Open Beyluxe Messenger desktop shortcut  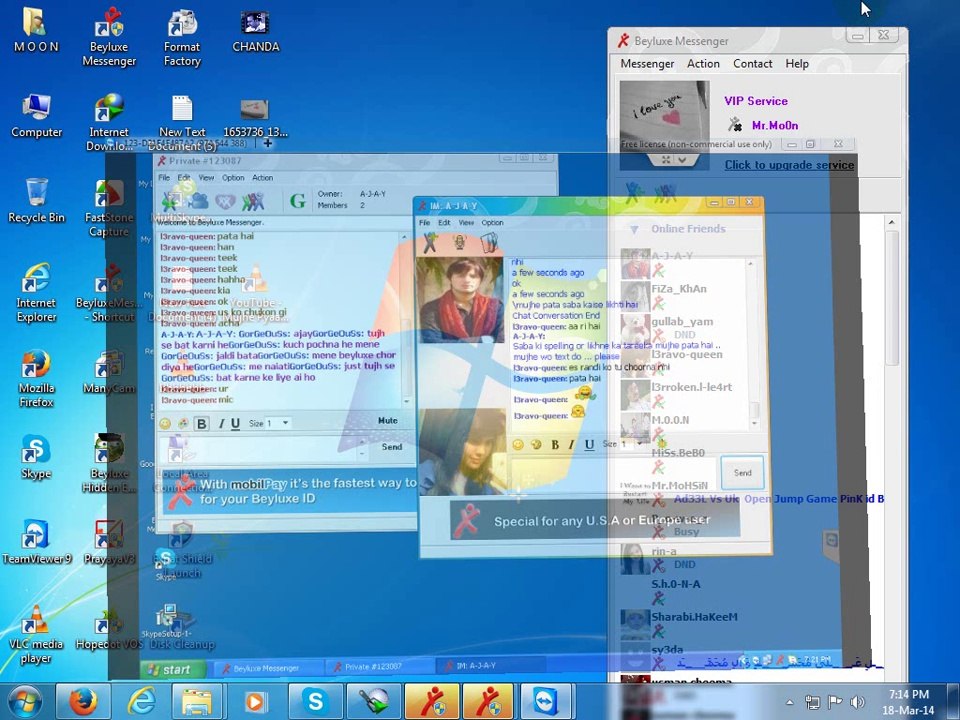click(109, 37)
